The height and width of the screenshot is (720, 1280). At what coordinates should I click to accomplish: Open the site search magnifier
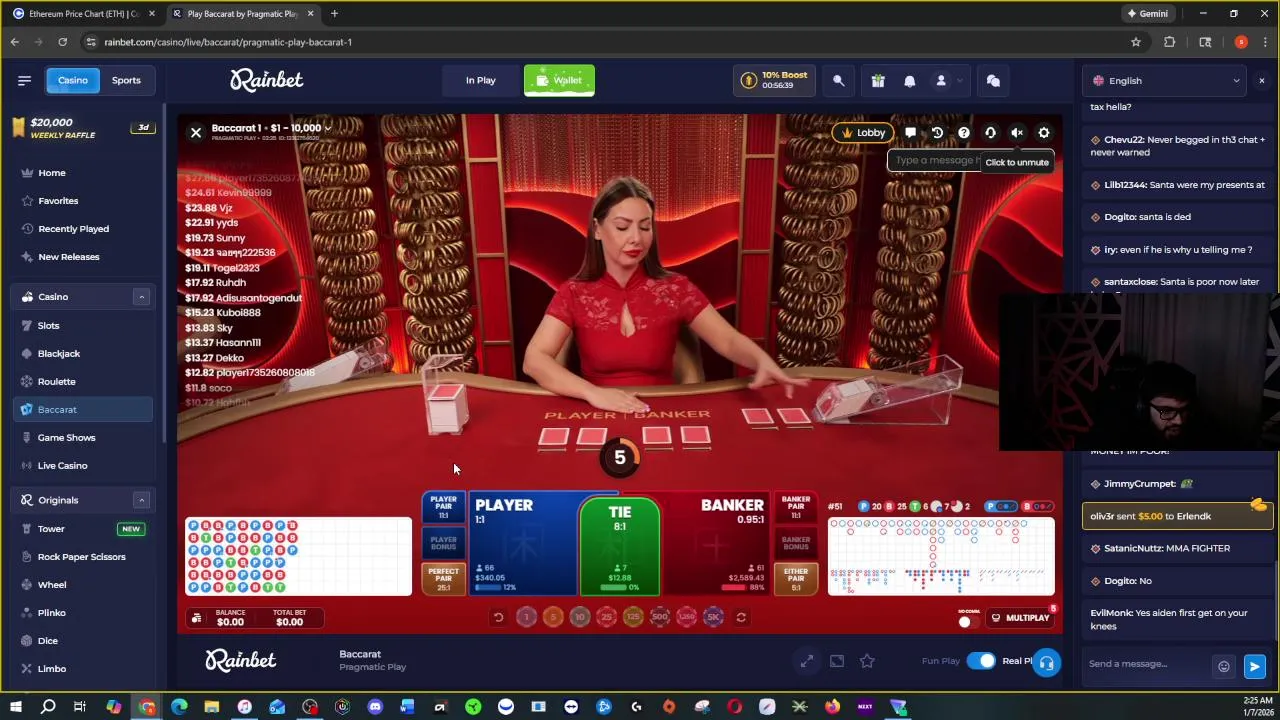tap(839, 80)
